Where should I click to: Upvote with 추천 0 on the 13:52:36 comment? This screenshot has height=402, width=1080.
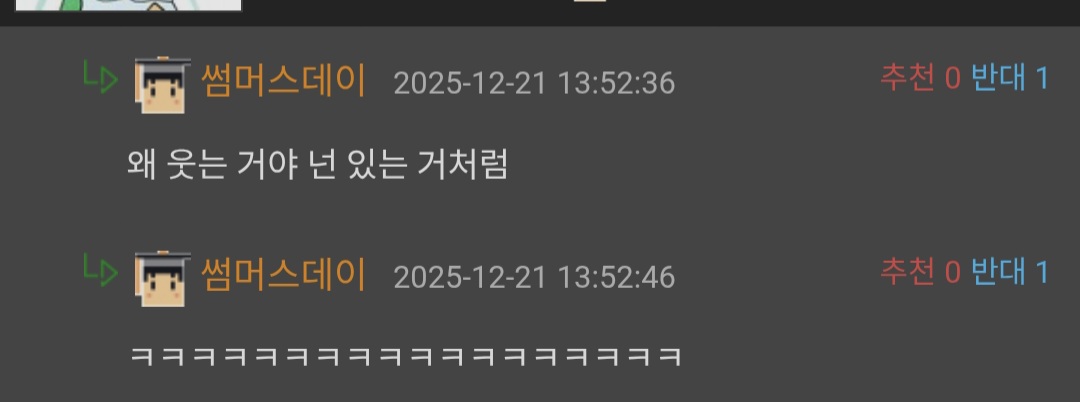(x=920, y=78)
